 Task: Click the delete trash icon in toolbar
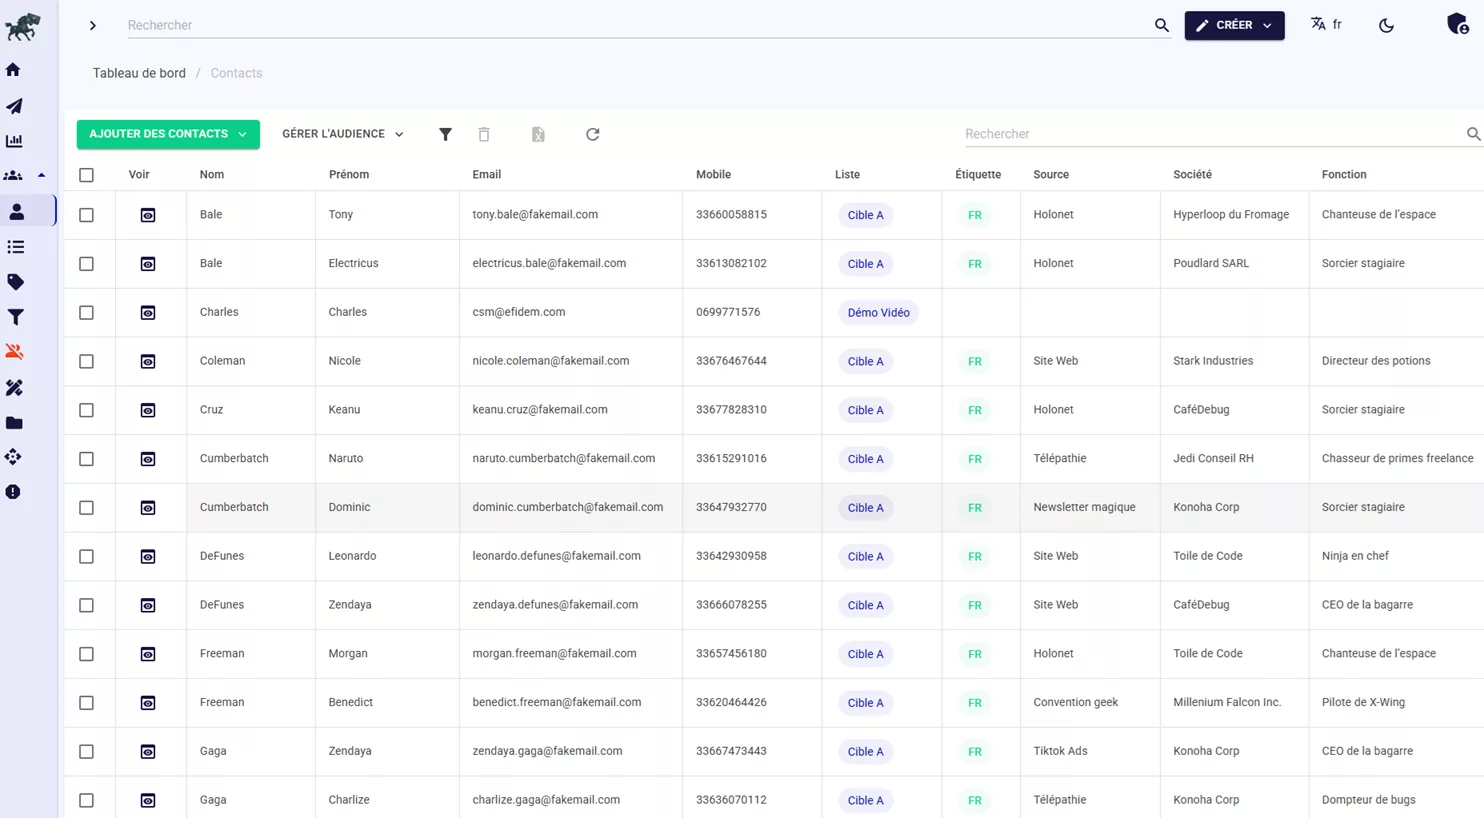click(x=484, y=134)
